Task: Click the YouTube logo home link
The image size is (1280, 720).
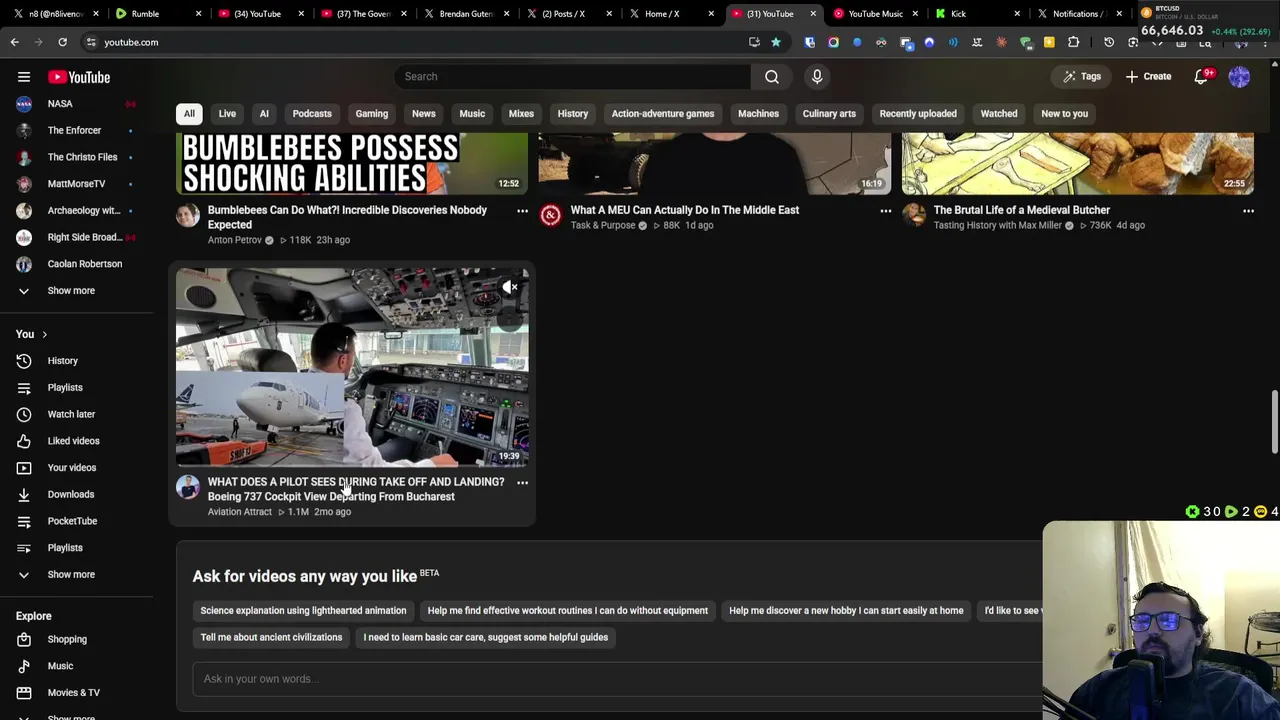Action: (79, 77)
